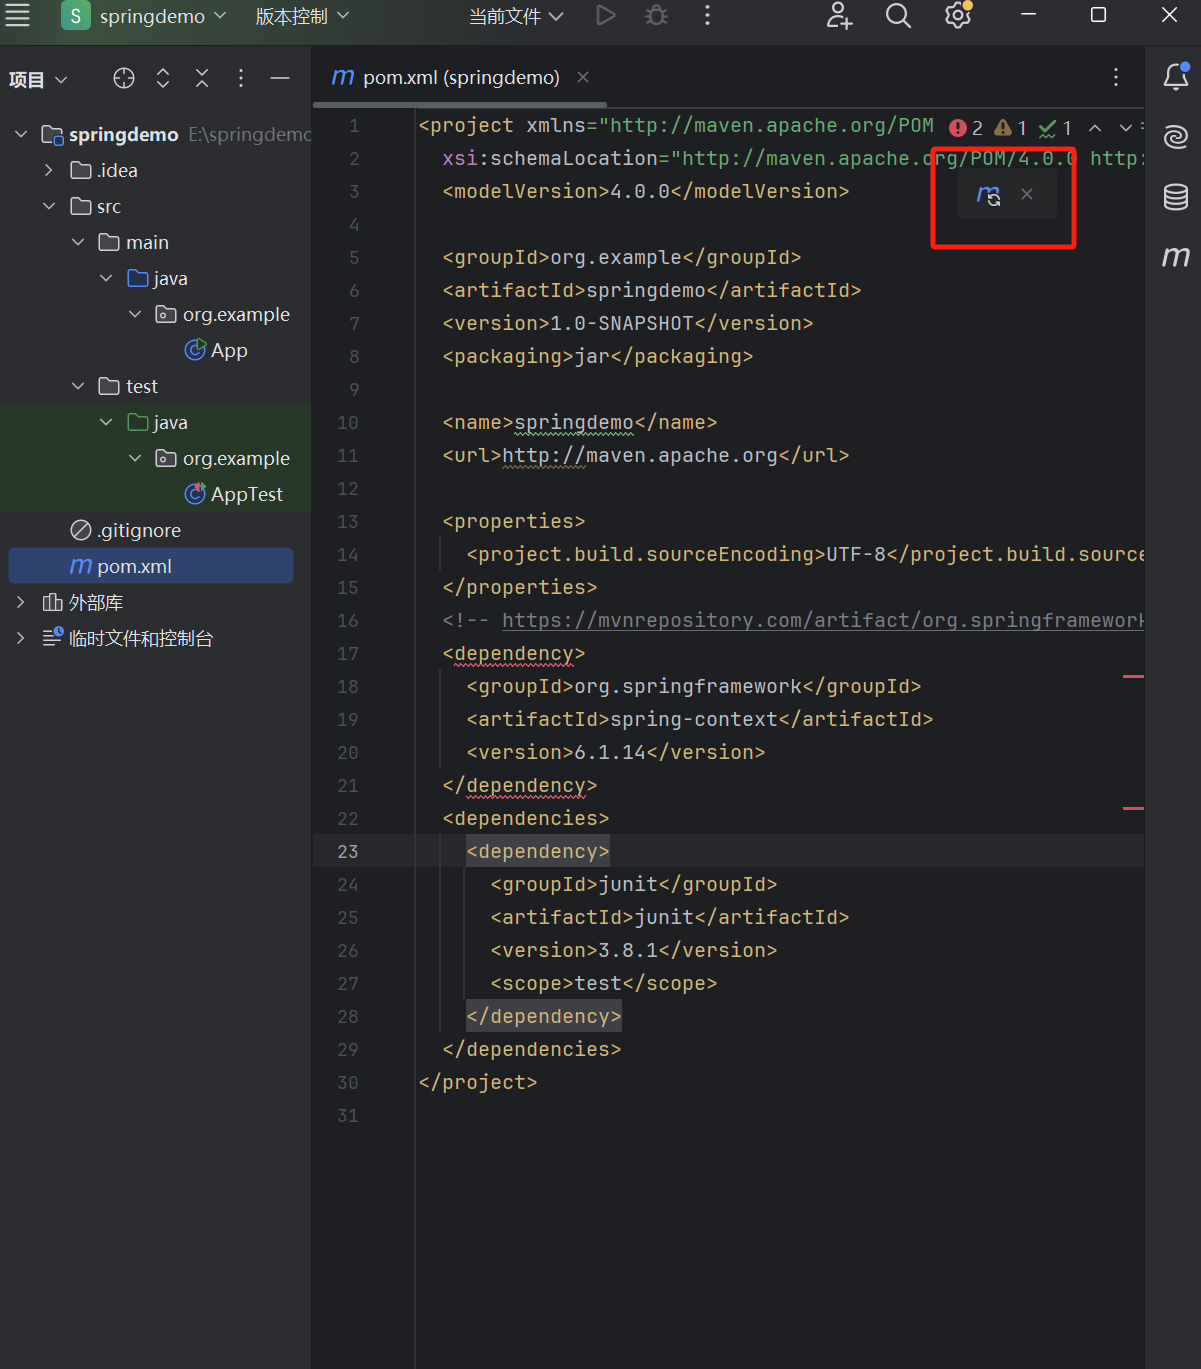Screen dimensions: 1201x1369
Task: Expand 临时文件和控制台 node
Action: [x=21, y=638]
